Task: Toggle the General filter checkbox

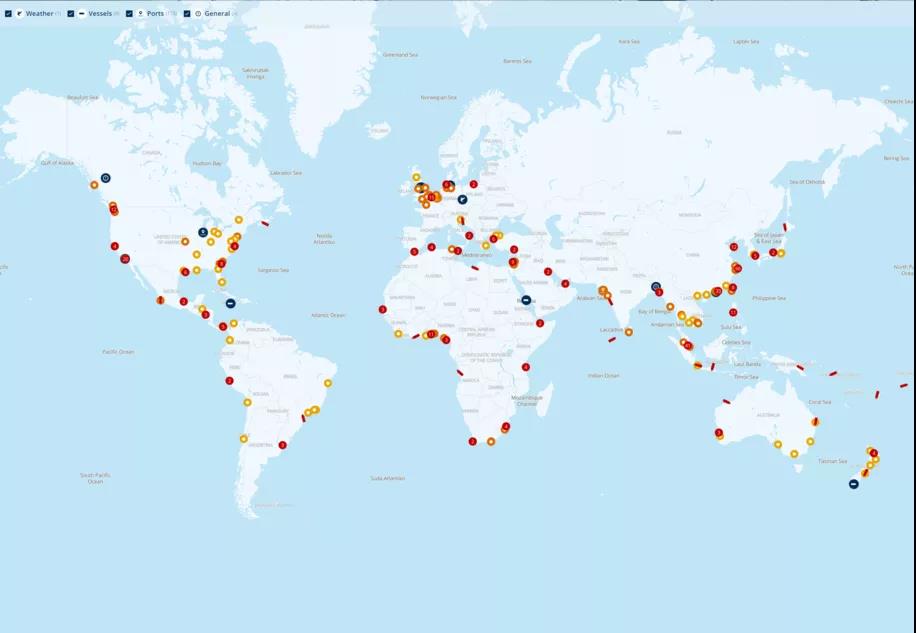Action: tap(187, 14)
